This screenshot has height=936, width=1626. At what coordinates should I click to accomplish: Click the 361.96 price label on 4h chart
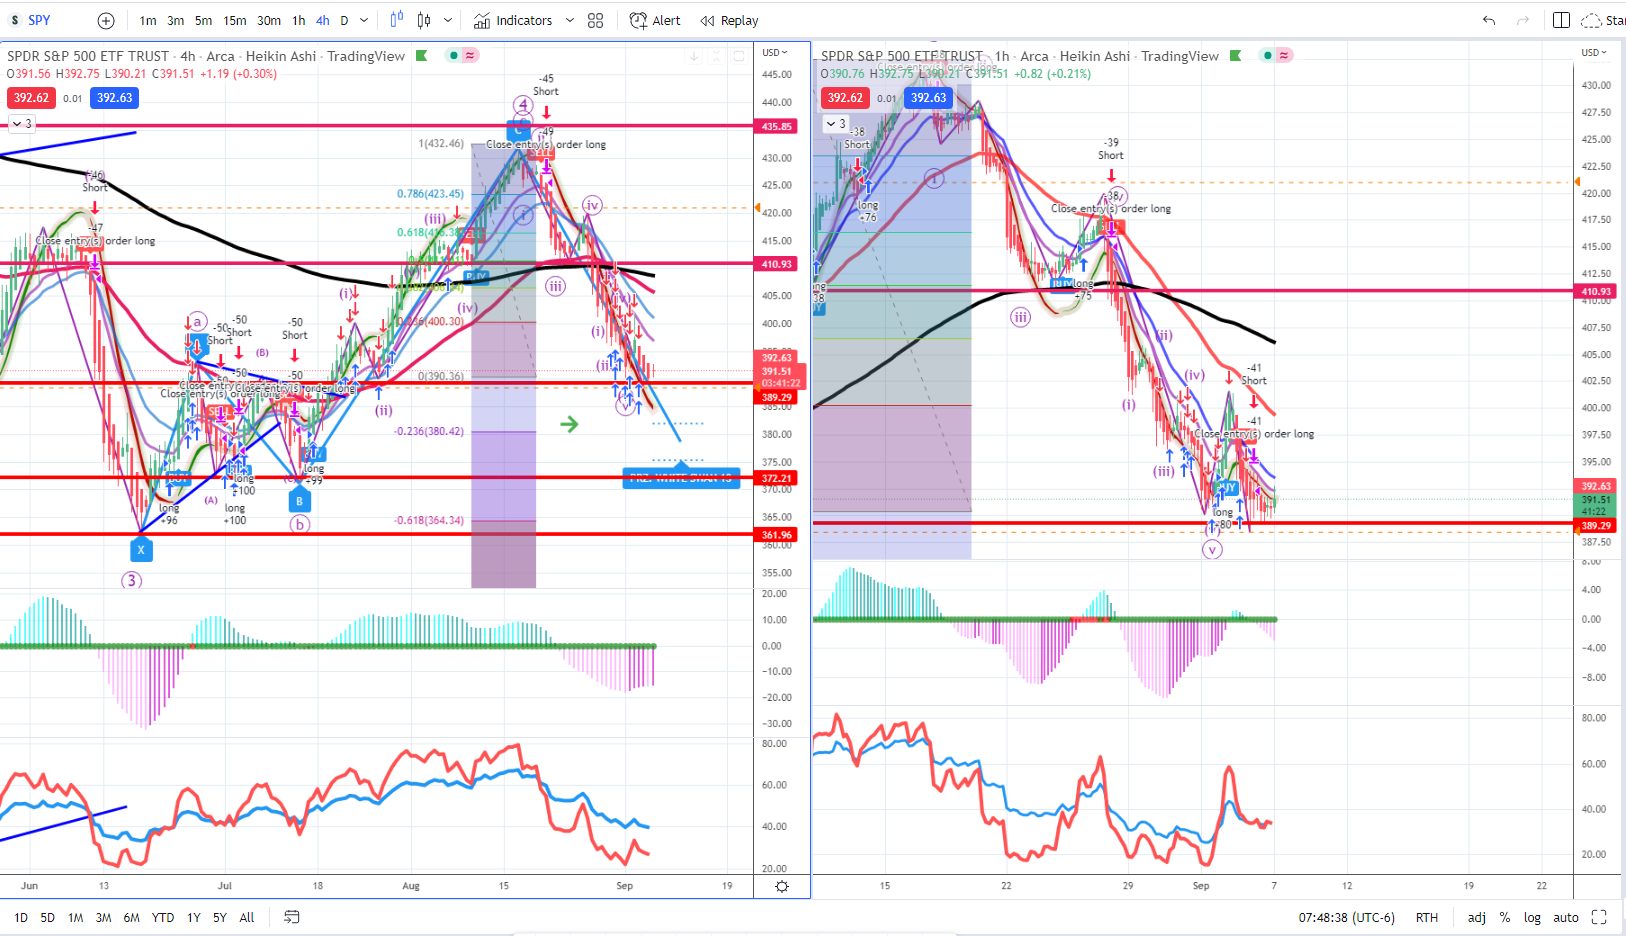pos(777,534)
